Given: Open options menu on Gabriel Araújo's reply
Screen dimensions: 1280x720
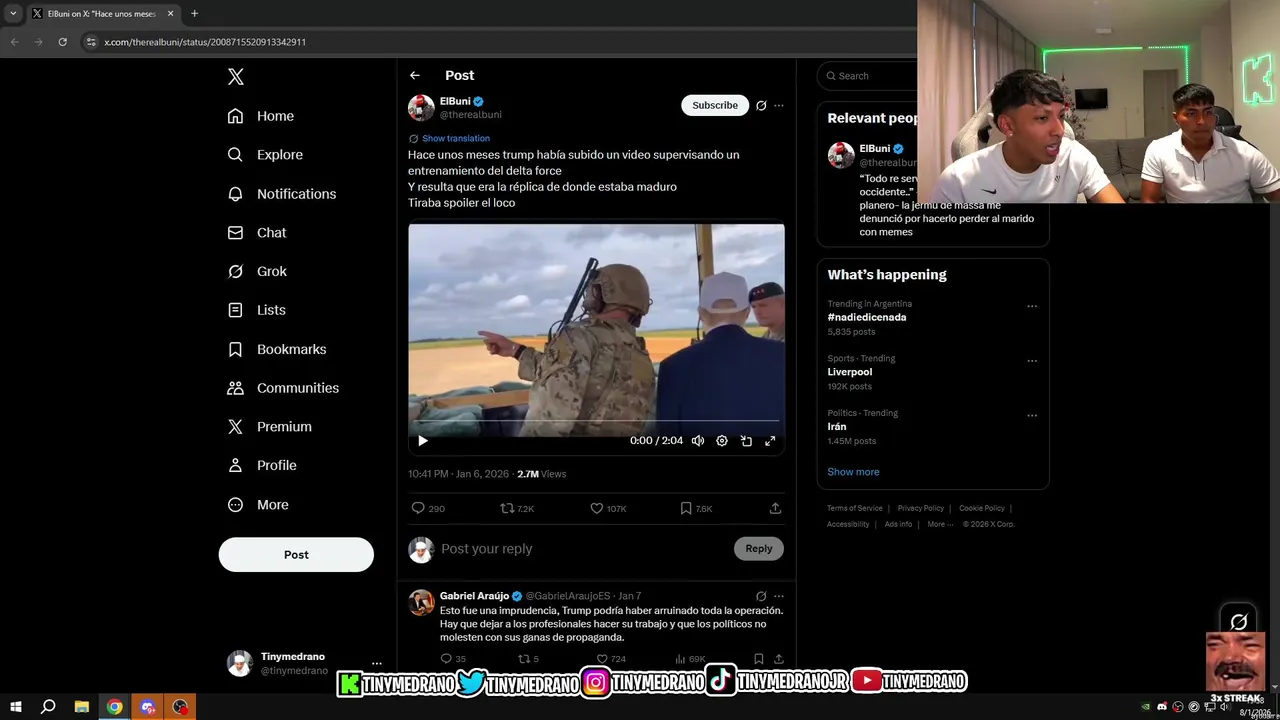Looking at the screenshot, I should 779,596.
